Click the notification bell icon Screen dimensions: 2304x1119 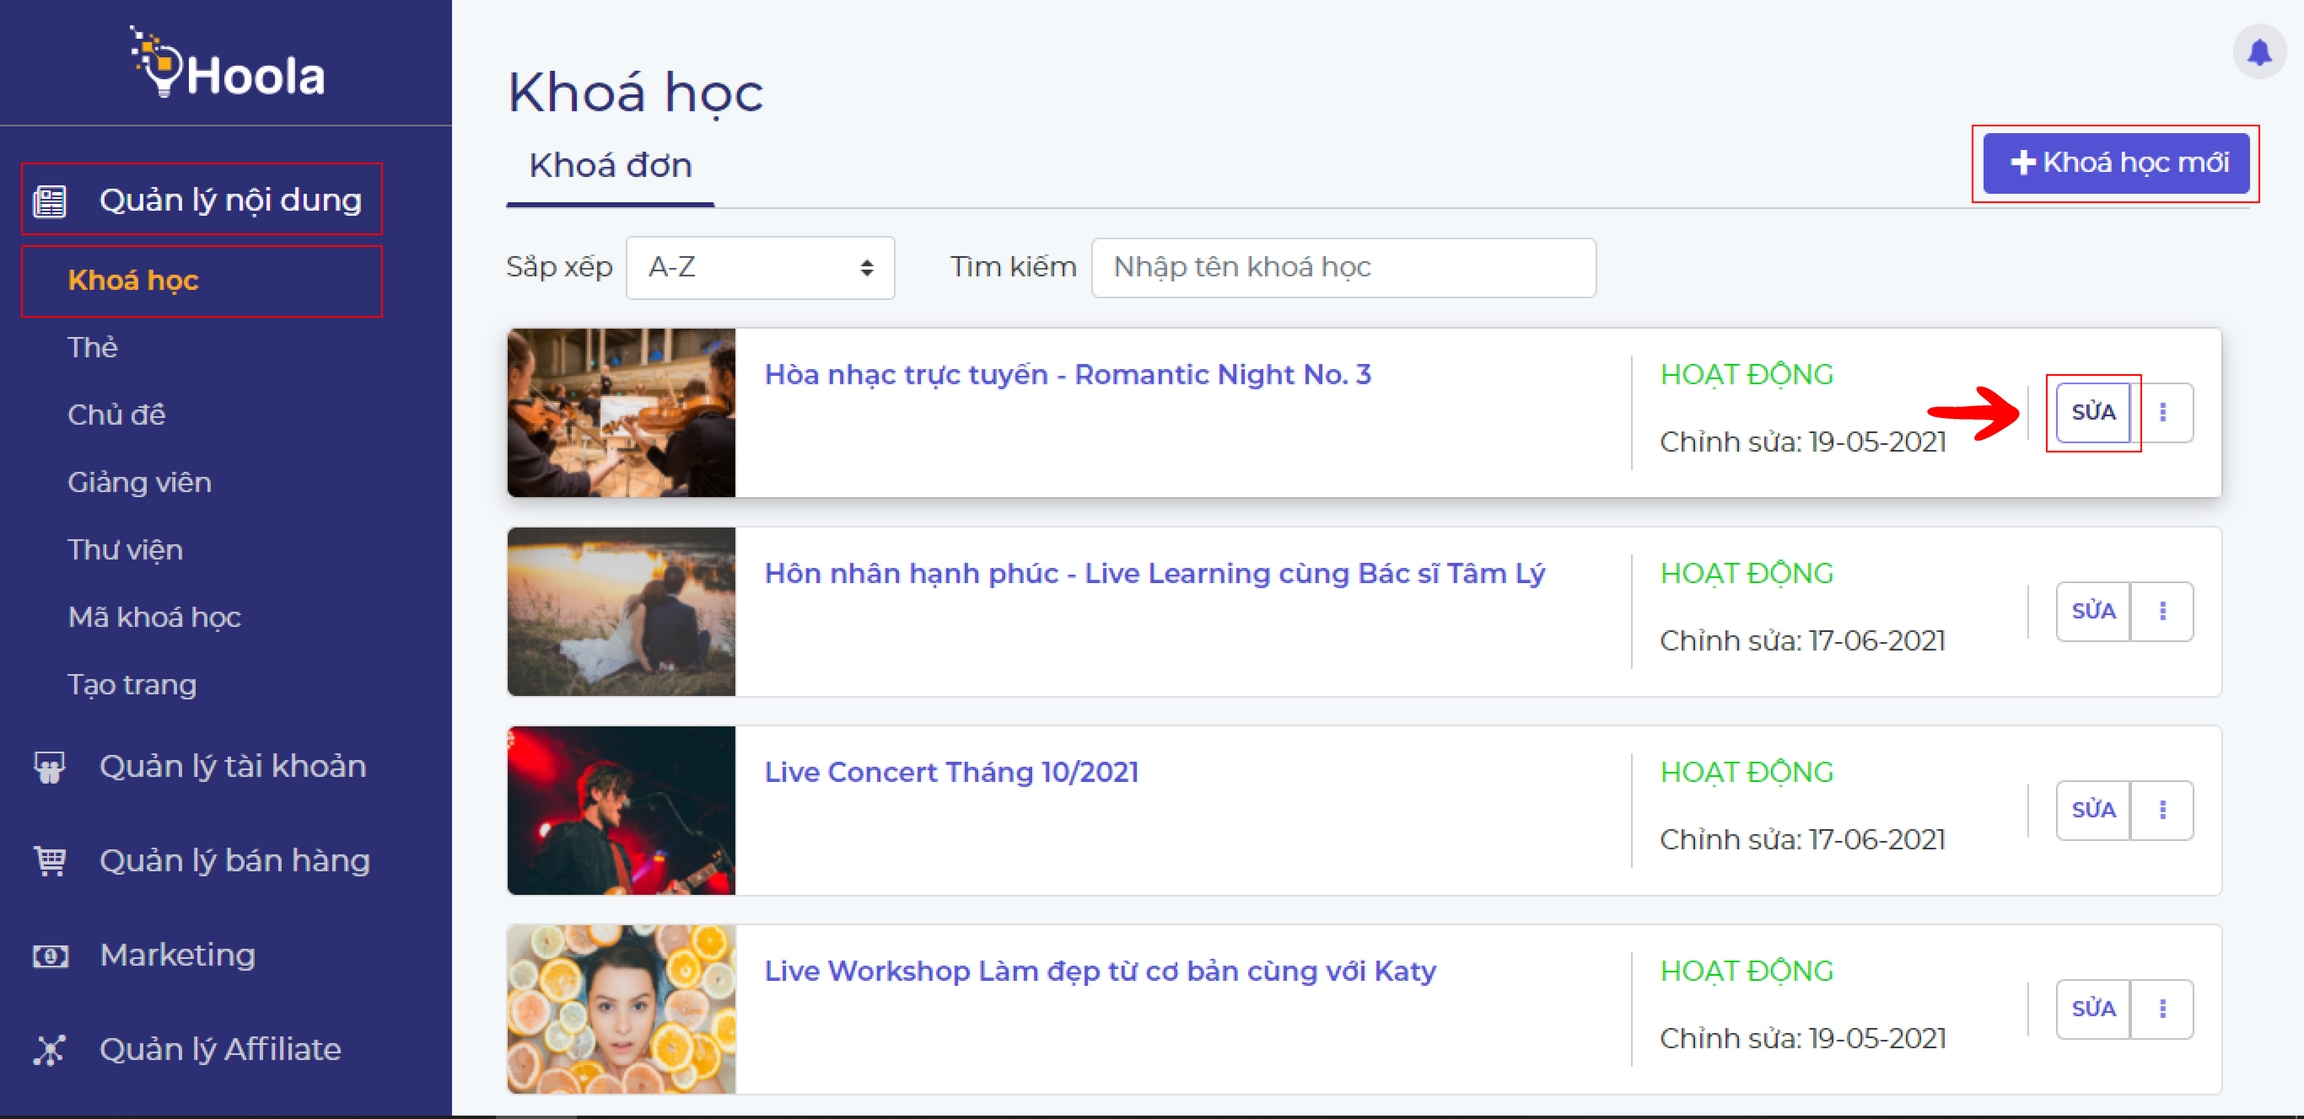2259,51
